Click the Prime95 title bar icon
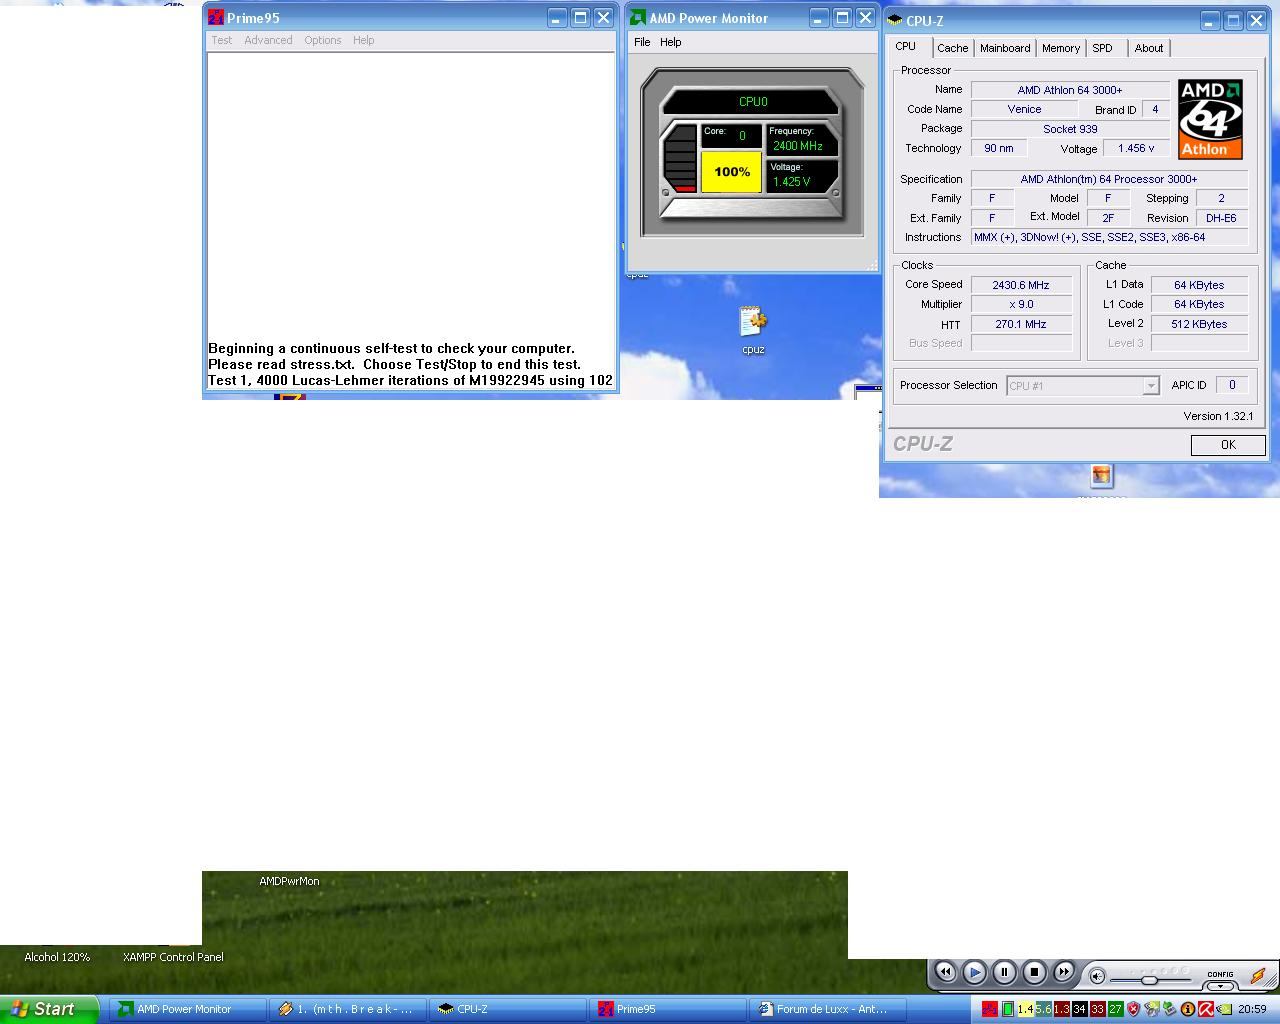This screenshot has height=1024, width=1280. 215,17
